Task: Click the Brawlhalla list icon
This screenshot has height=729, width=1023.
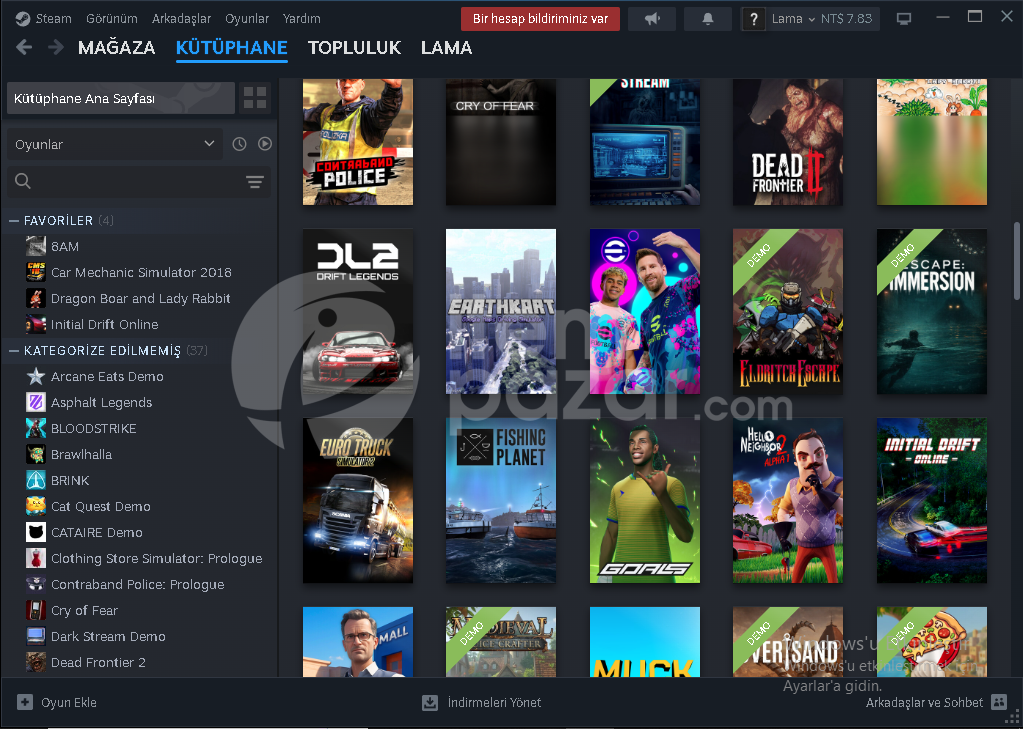Action: (x=36, y=454)
